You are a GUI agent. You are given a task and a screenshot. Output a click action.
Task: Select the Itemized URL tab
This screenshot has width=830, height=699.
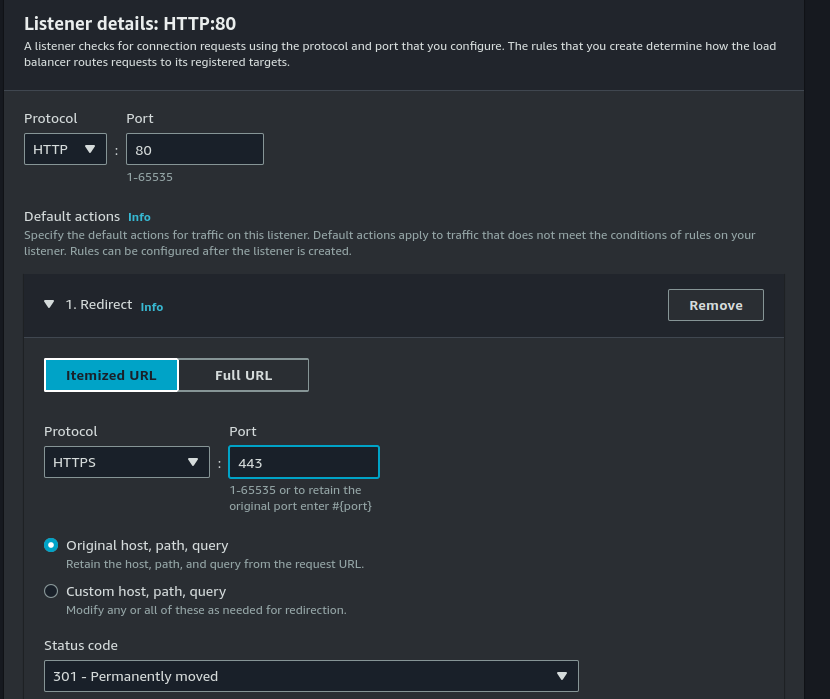(x=111, y=375)
